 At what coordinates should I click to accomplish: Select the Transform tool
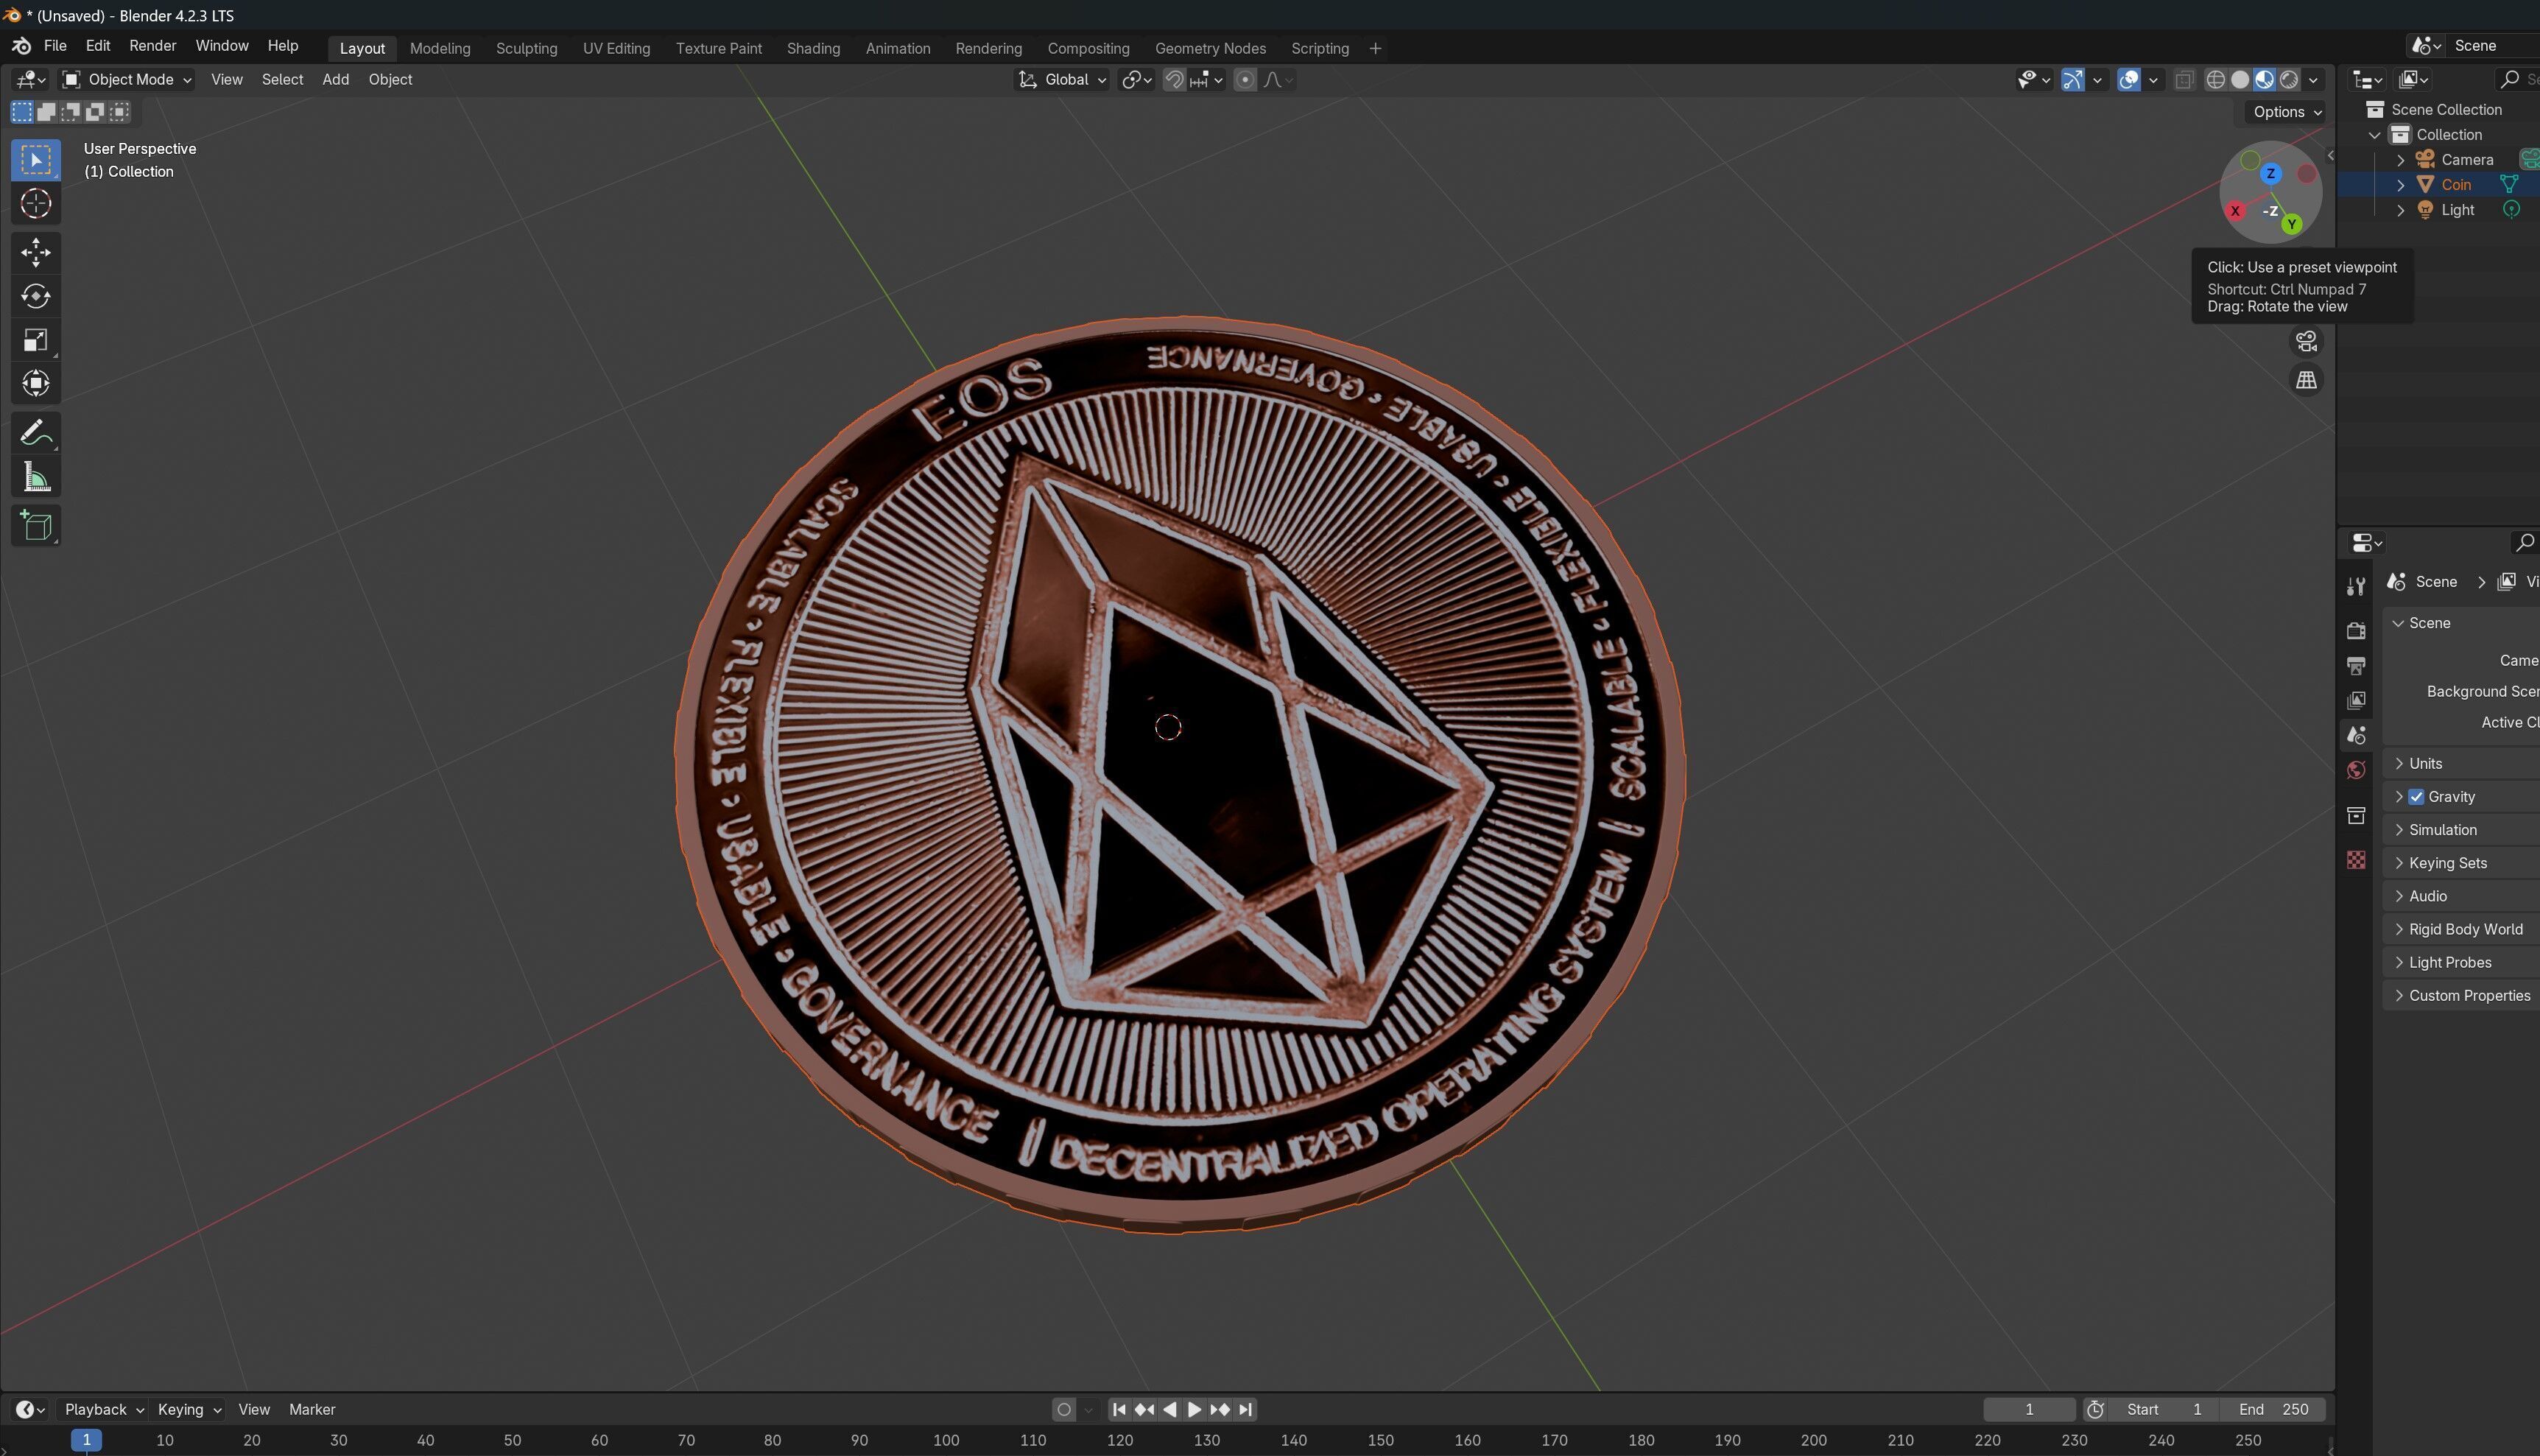[x=36, y=384]
